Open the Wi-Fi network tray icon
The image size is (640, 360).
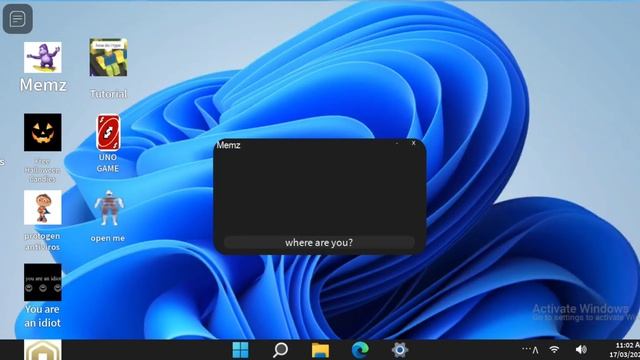[x=554, y=350]
